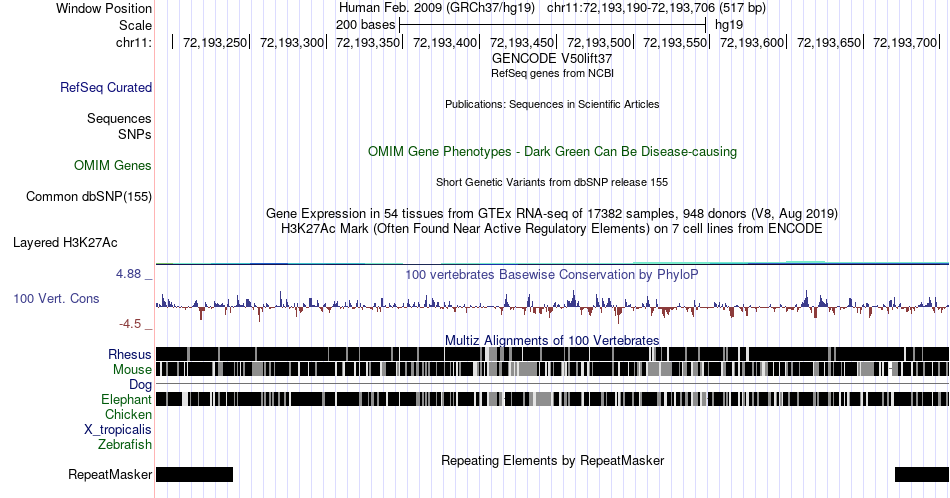Click the GENCODE V50lift37 track title
This screenshot has width=950, height=498.
[552, 59]
